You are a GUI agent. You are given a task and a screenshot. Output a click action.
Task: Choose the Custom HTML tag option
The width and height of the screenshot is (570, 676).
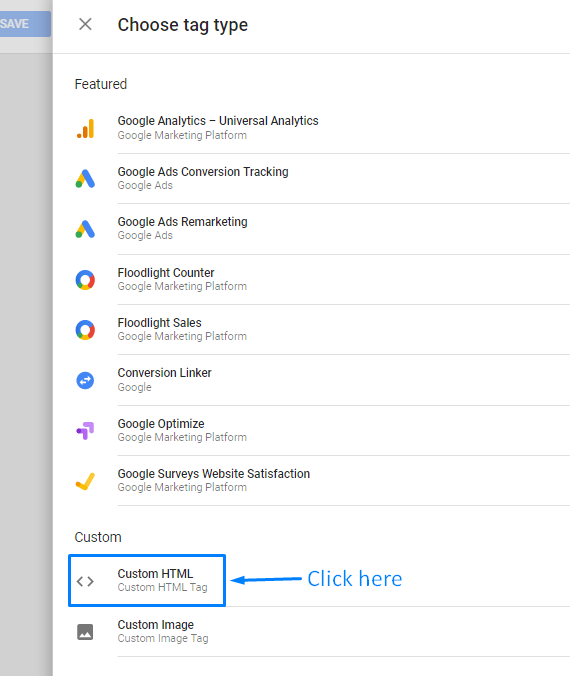pyautogui.click(x=147, y=580)
